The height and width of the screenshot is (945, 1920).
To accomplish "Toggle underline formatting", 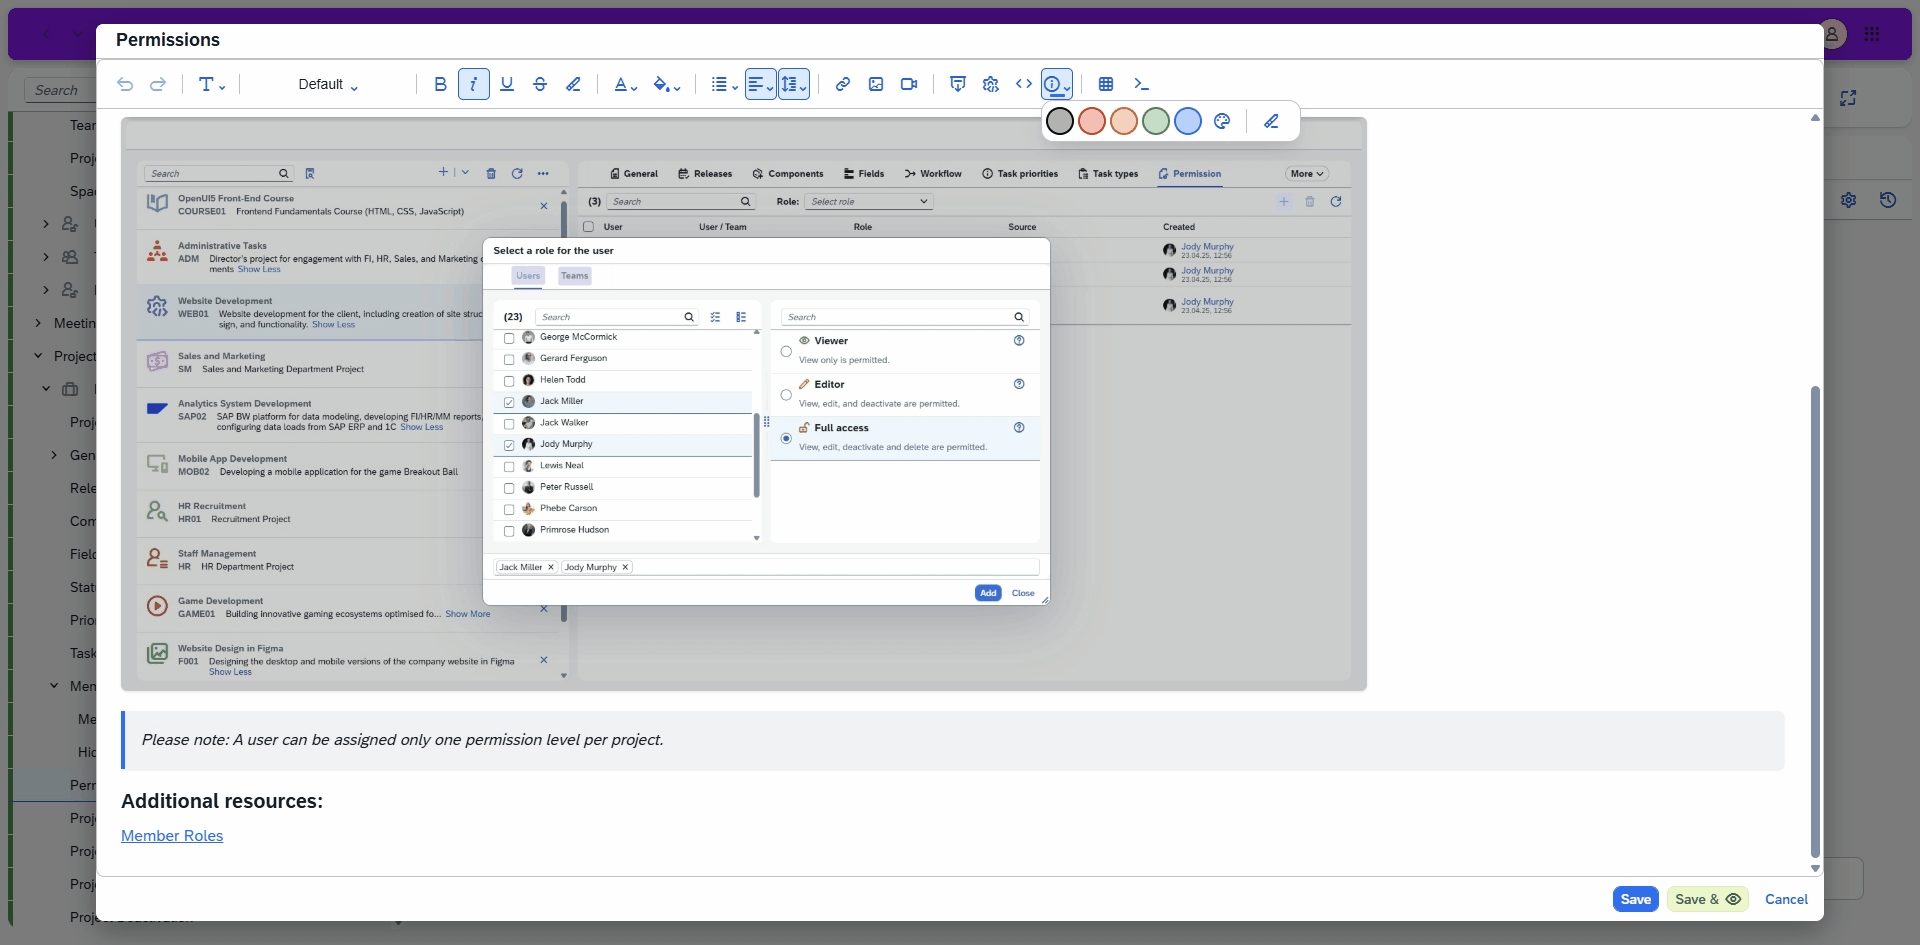I will click(x=507, y=84).
